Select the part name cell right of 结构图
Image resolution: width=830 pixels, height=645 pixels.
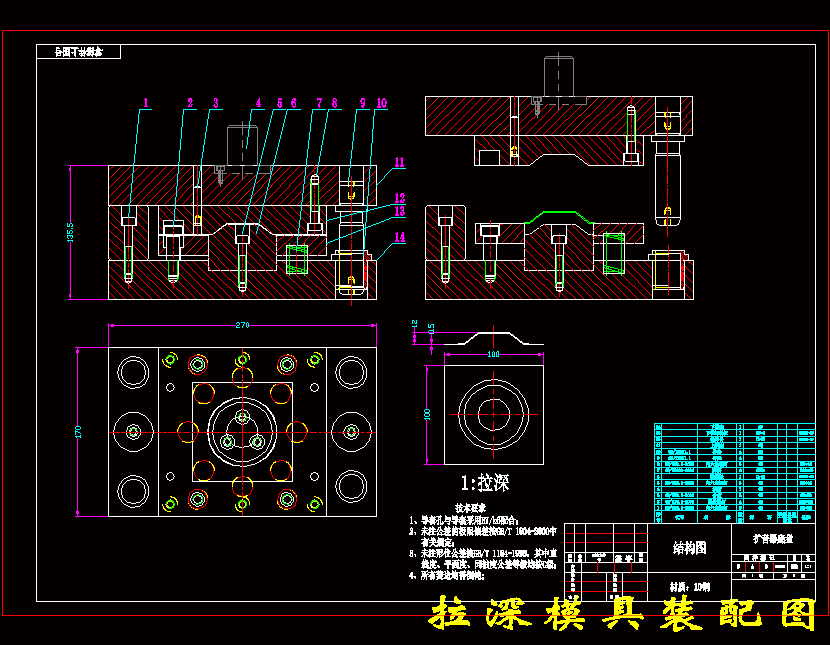(773, 539)
